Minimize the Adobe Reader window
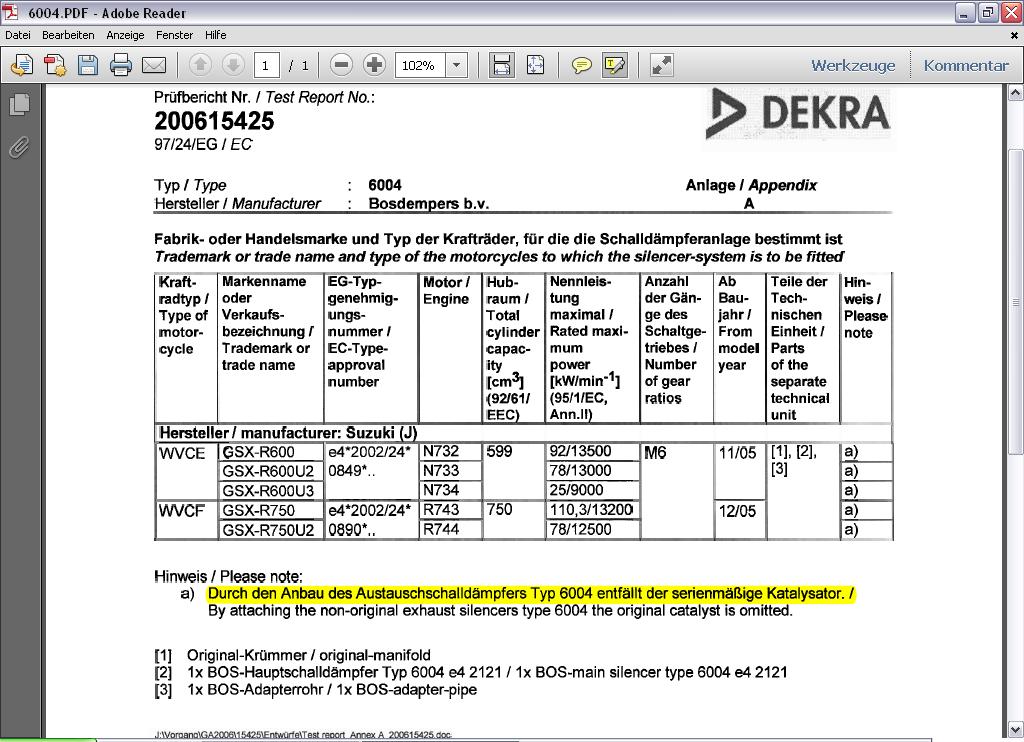 (x=965, y=12)
